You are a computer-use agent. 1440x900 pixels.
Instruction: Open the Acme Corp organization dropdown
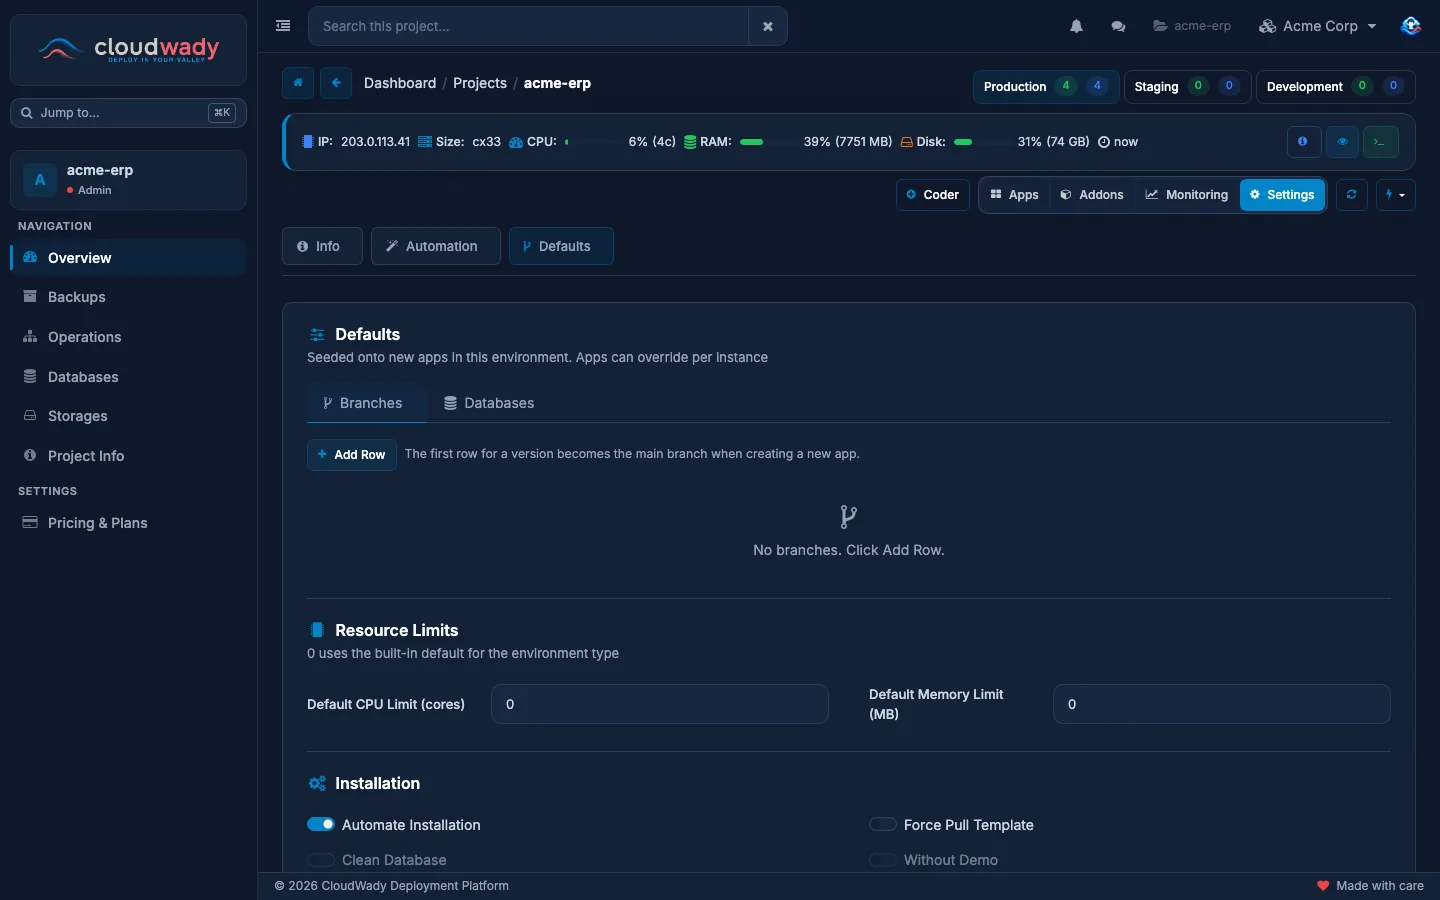pos(1318,26)
